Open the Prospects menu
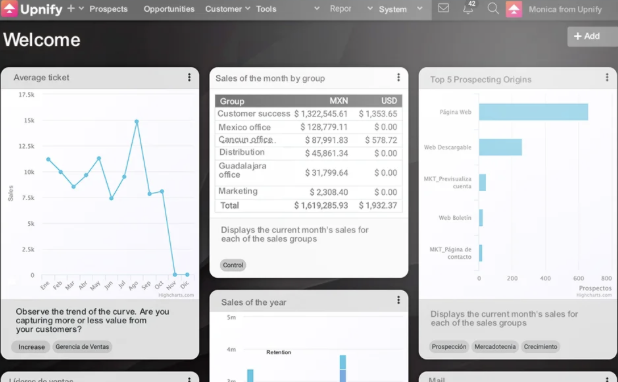 point(108,9)
